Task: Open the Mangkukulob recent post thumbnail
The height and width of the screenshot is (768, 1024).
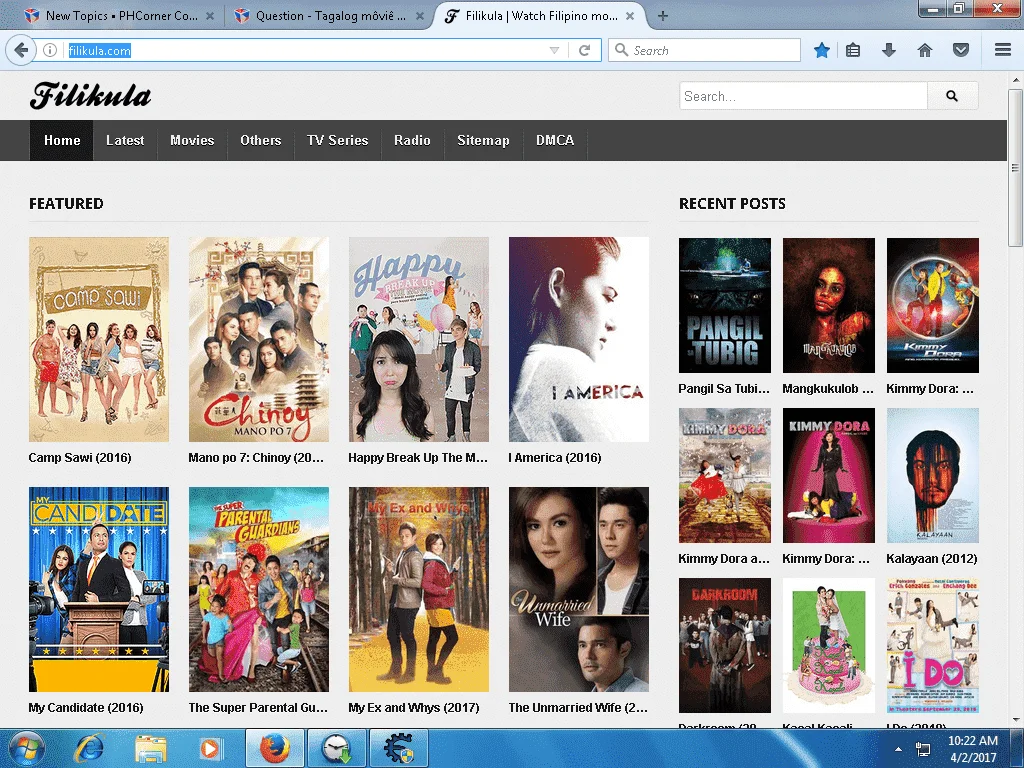Action: (829, 306)
